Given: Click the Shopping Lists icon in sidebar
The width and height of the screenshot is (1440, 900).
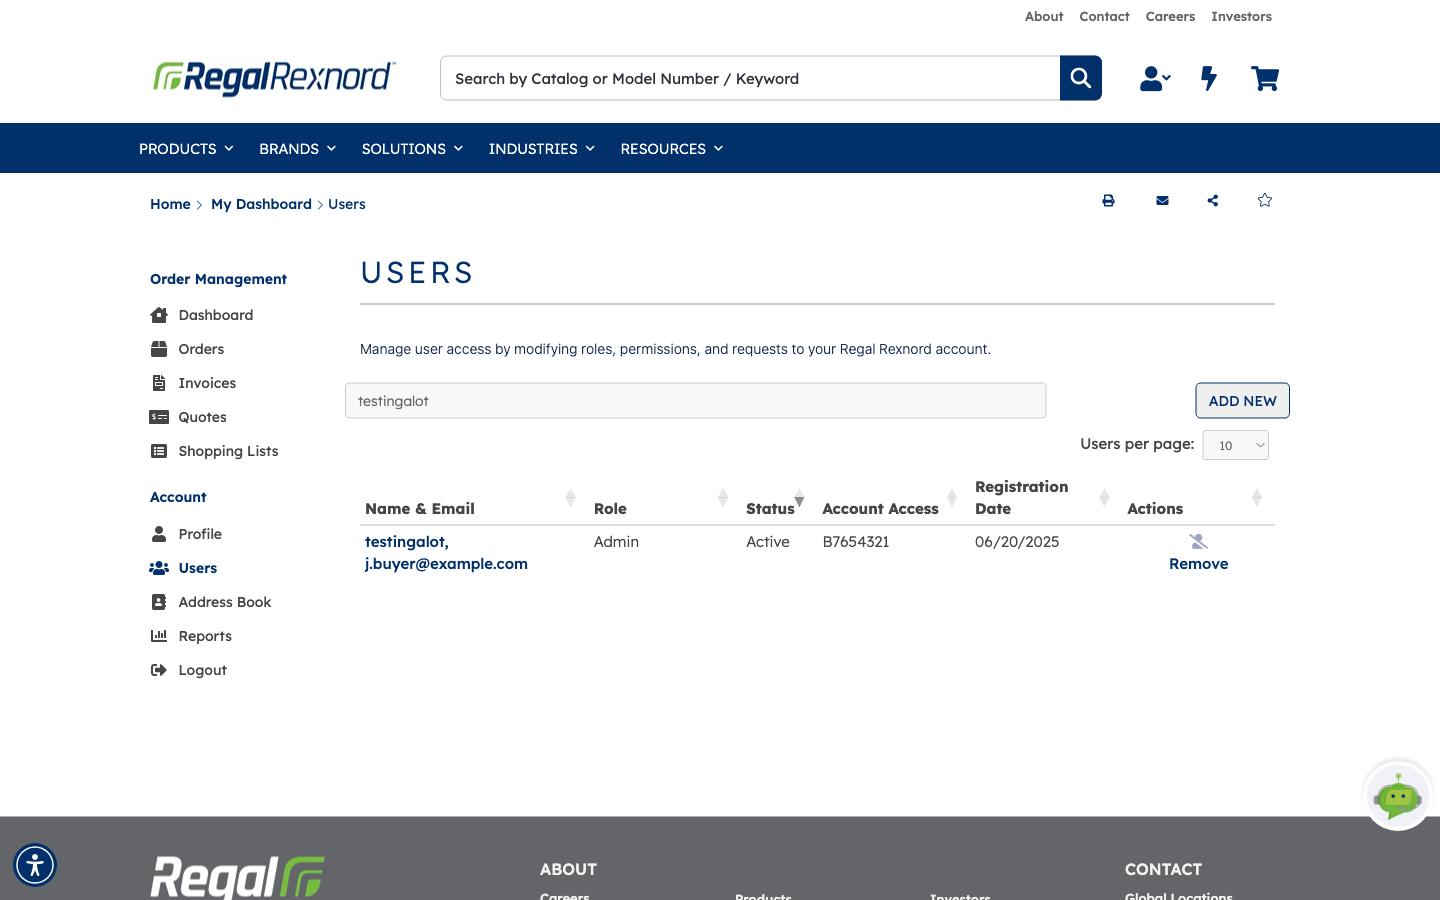Looking at the screenshot, I should 159,451.
